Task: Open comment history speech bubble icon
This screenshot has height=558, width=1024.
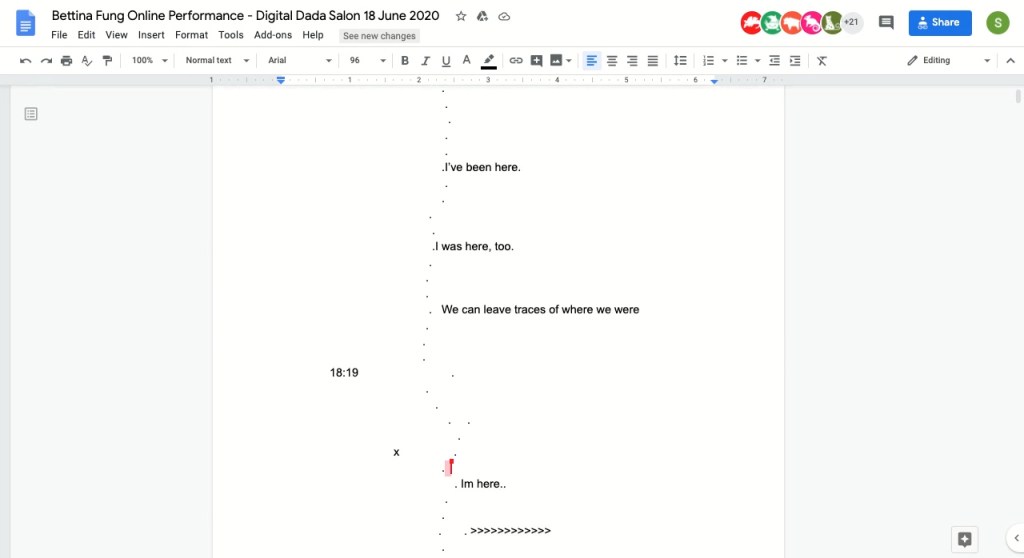Action: click(x=885, y=22)
